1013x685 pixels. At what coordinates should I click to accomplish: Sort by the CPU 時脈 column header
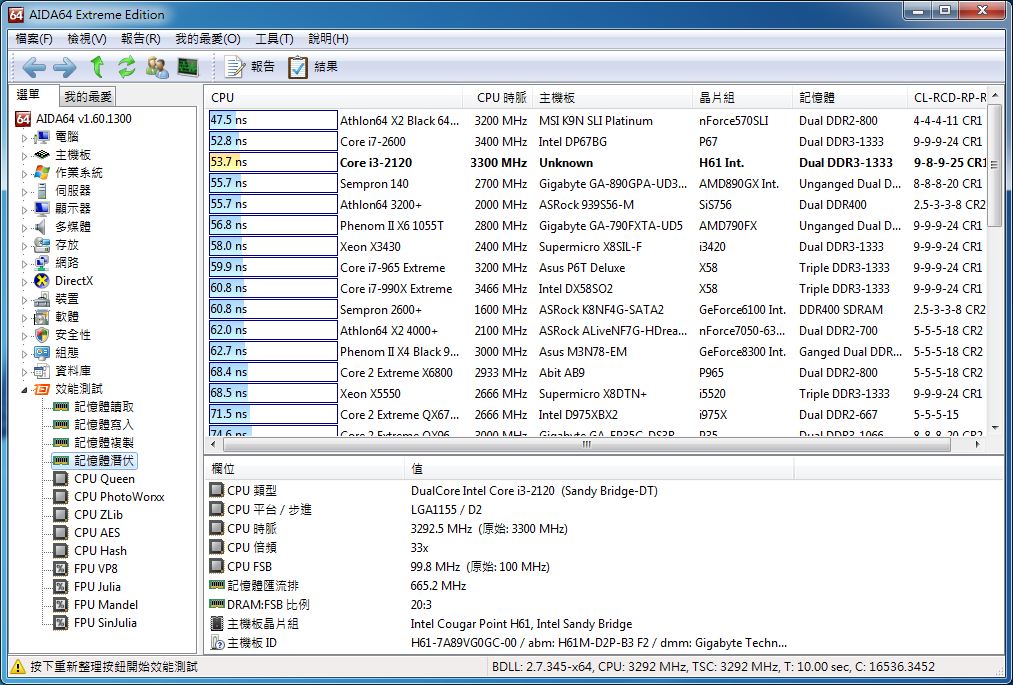498,98
